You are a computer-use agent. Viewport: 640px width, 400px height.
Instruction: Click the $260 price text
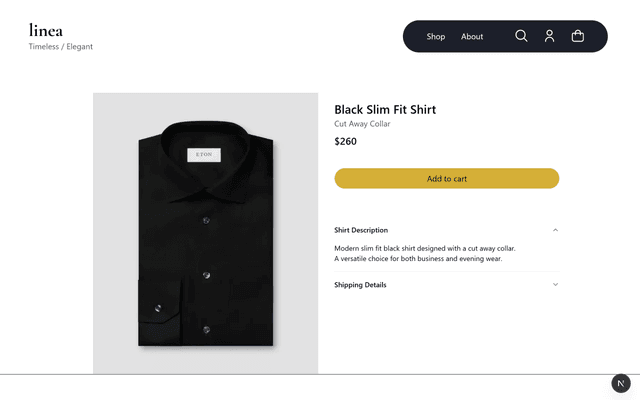coord(345,142)
